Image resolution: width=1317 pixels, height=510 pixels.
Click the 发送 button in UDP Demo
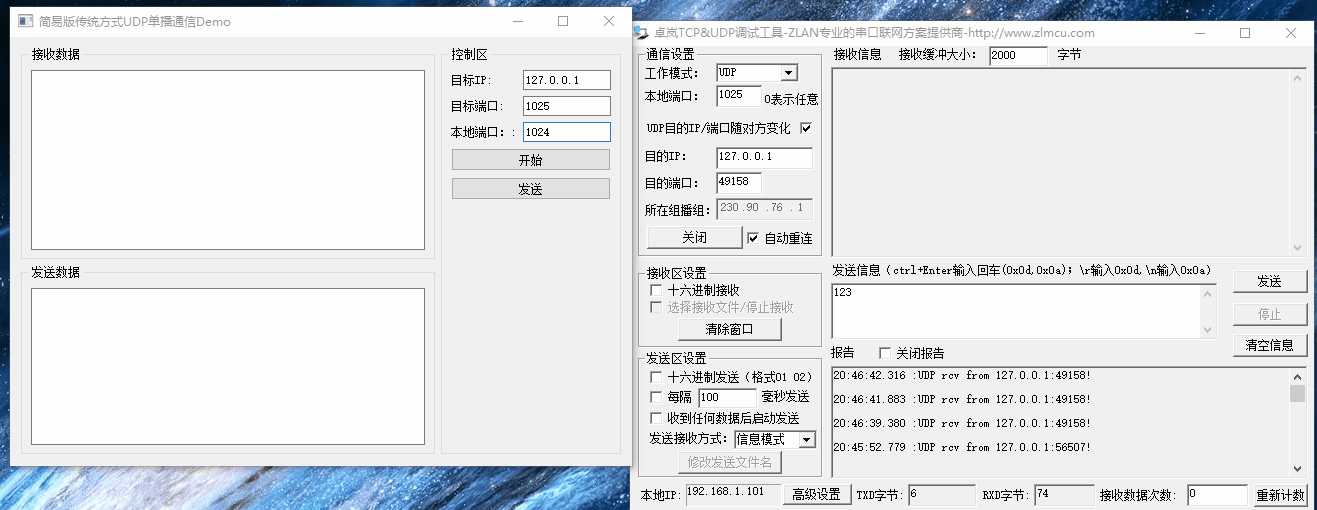[530, 189]
